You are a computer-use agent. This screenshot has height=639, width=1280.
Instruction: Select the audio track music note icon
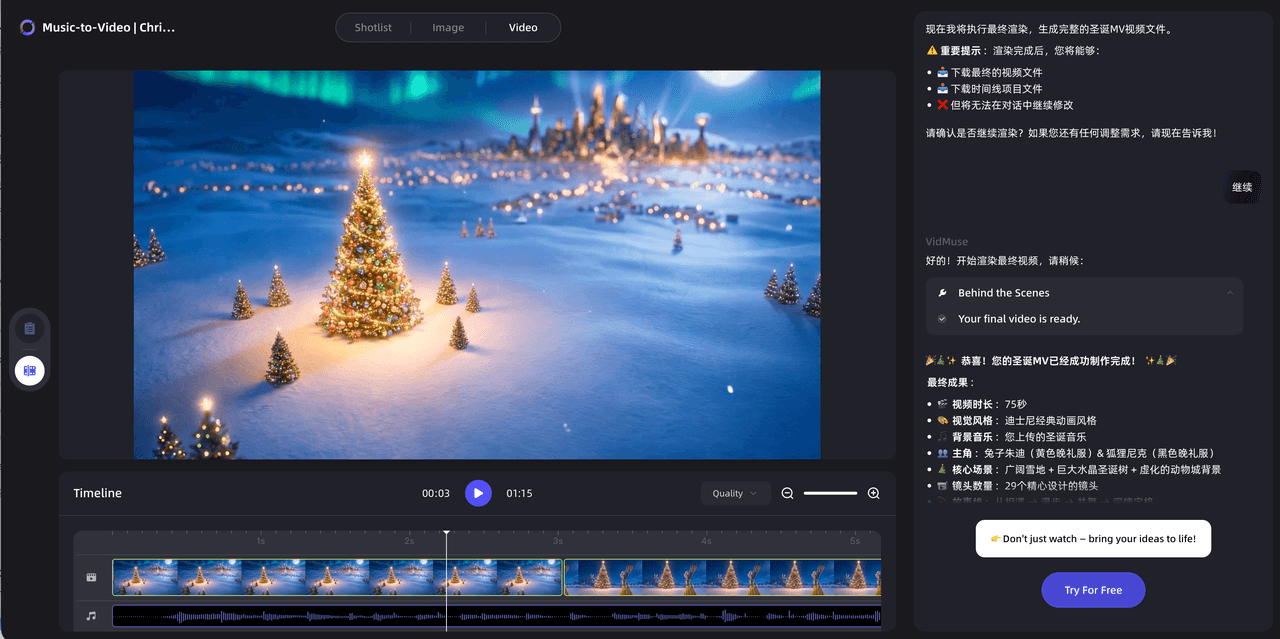[x=90, y=614]
